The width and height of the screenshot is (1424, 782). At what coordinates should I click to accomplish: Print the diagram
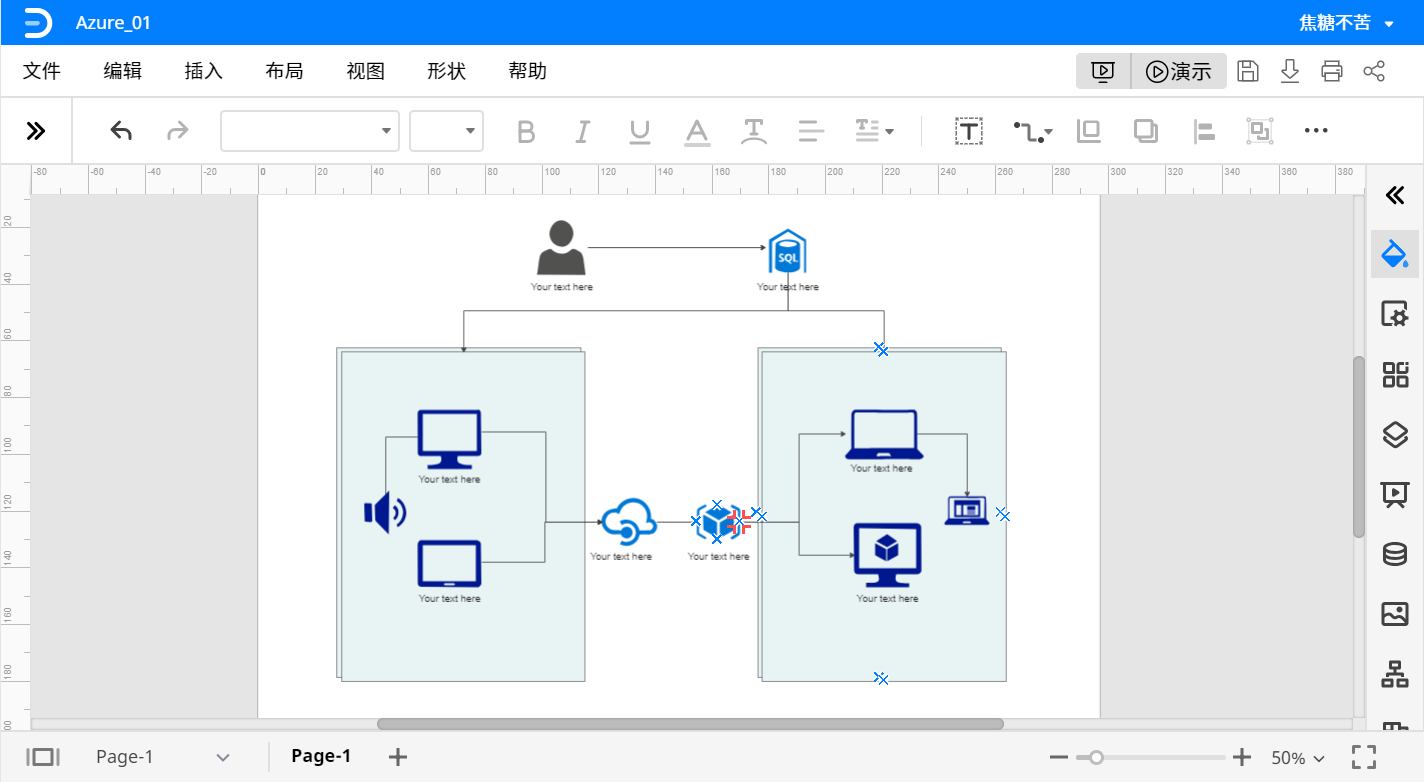(1332, 71)
